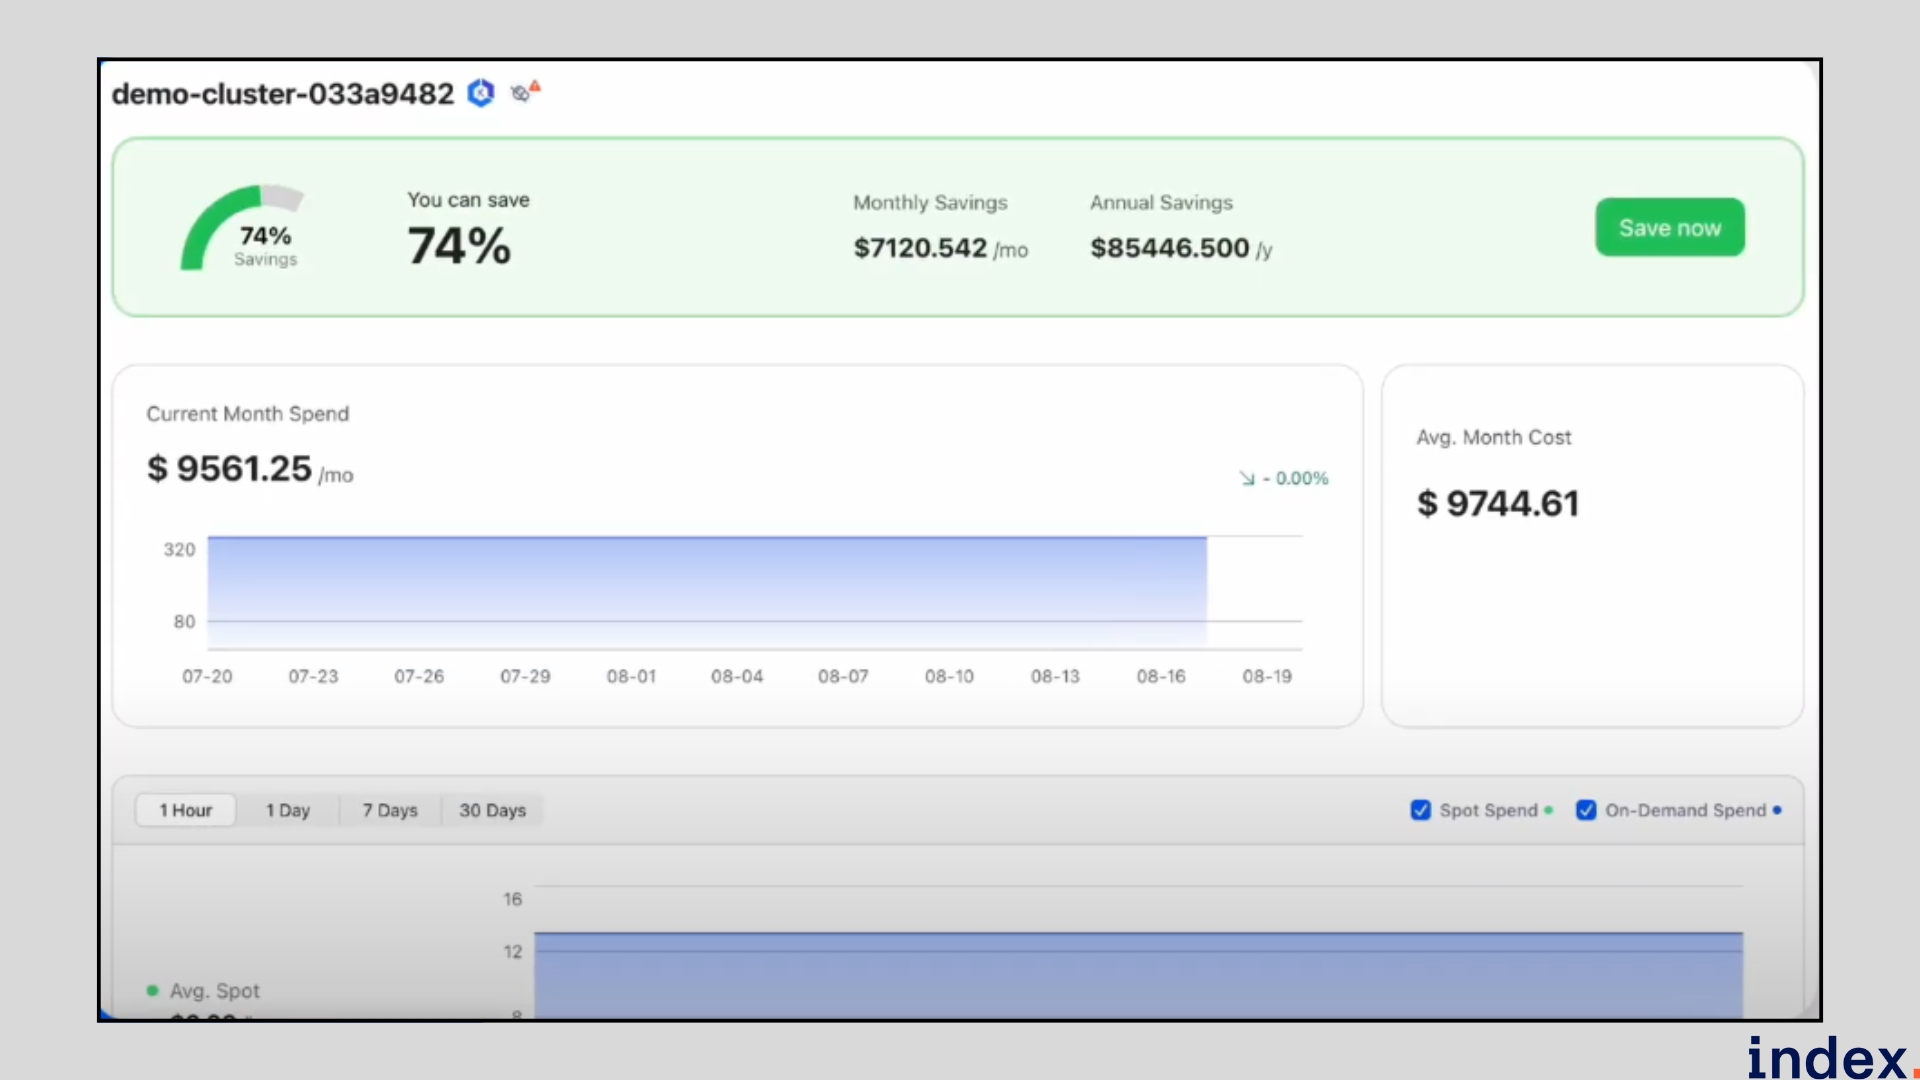The image size is (1920, 1080).
Task: Click the downward trend arrow icon
Action: [1247, 479]
